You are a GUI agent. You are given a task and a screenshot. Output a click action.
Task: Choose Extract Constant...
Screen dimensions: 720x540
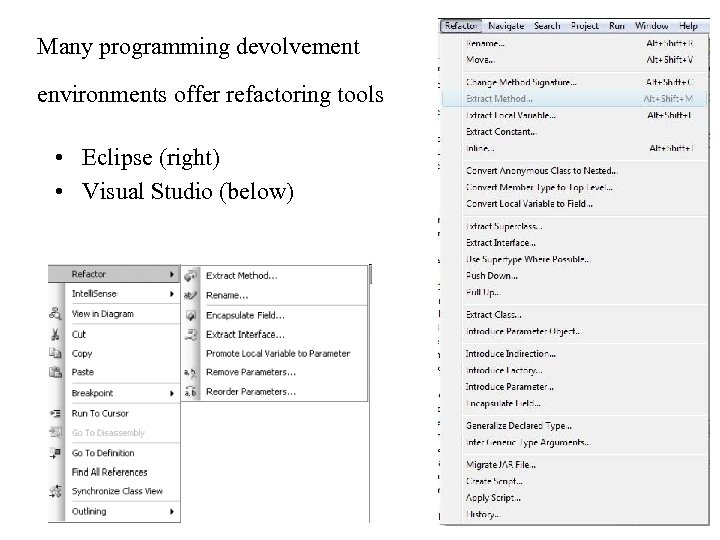point(574,132)
